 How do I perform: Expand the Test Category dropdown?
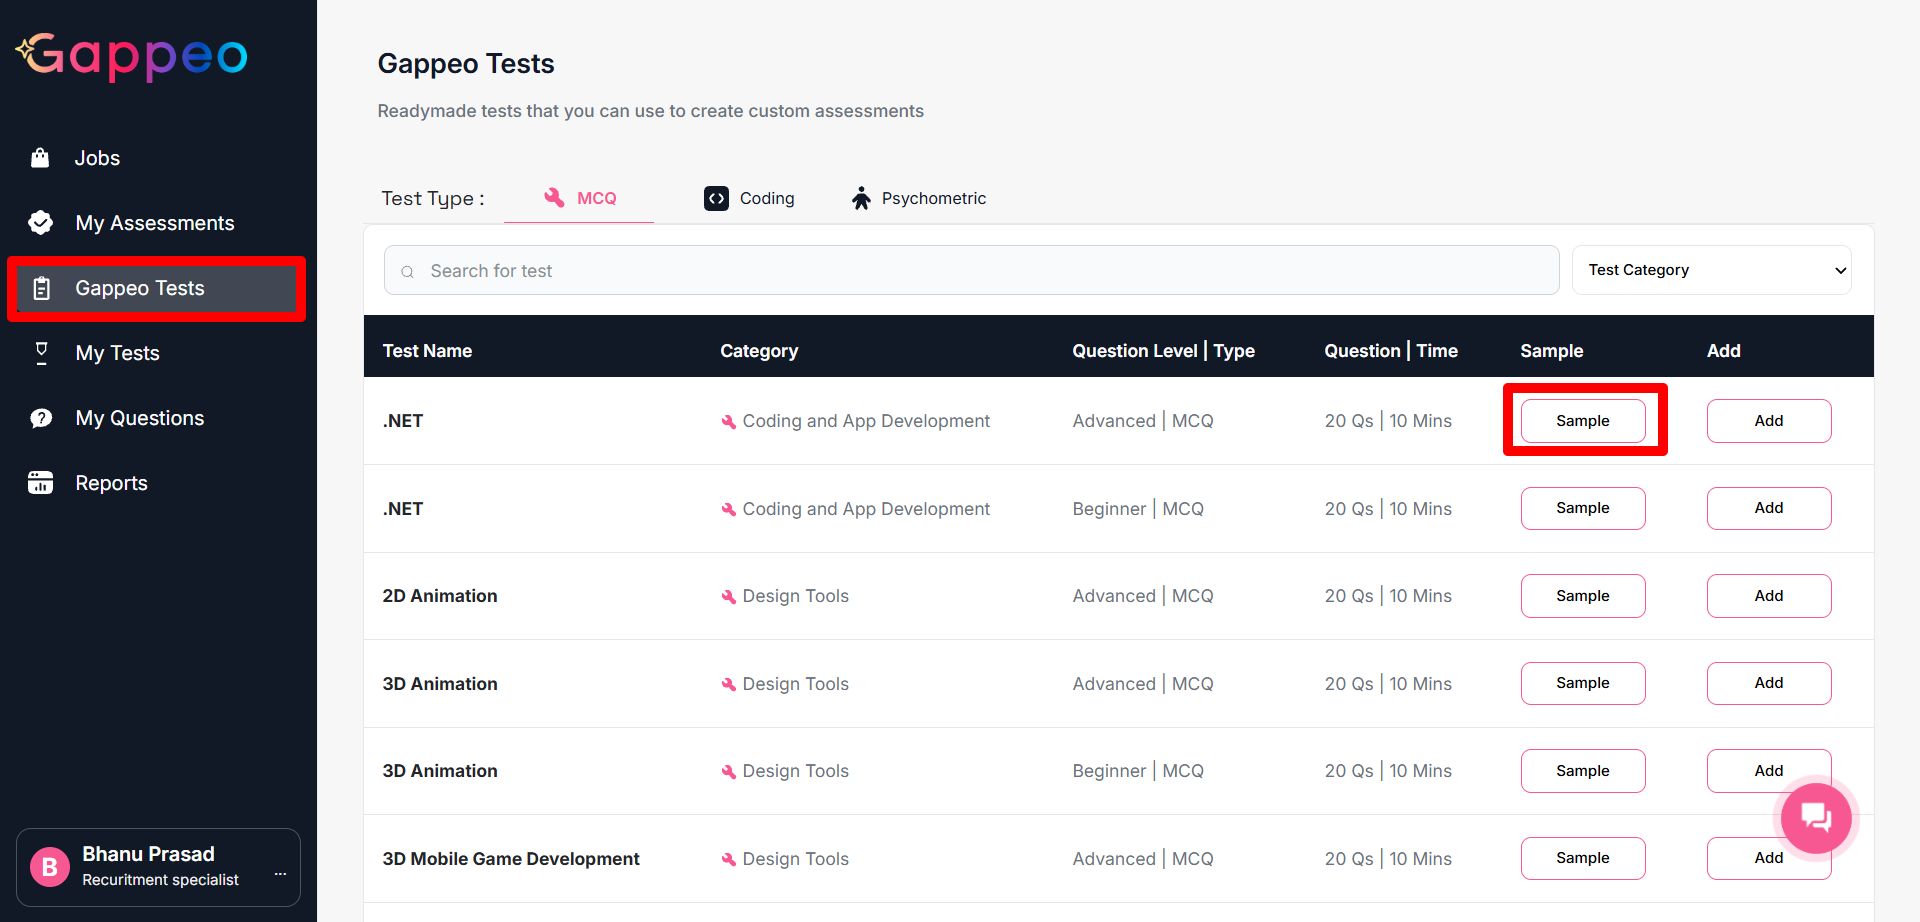(1711, 270)
